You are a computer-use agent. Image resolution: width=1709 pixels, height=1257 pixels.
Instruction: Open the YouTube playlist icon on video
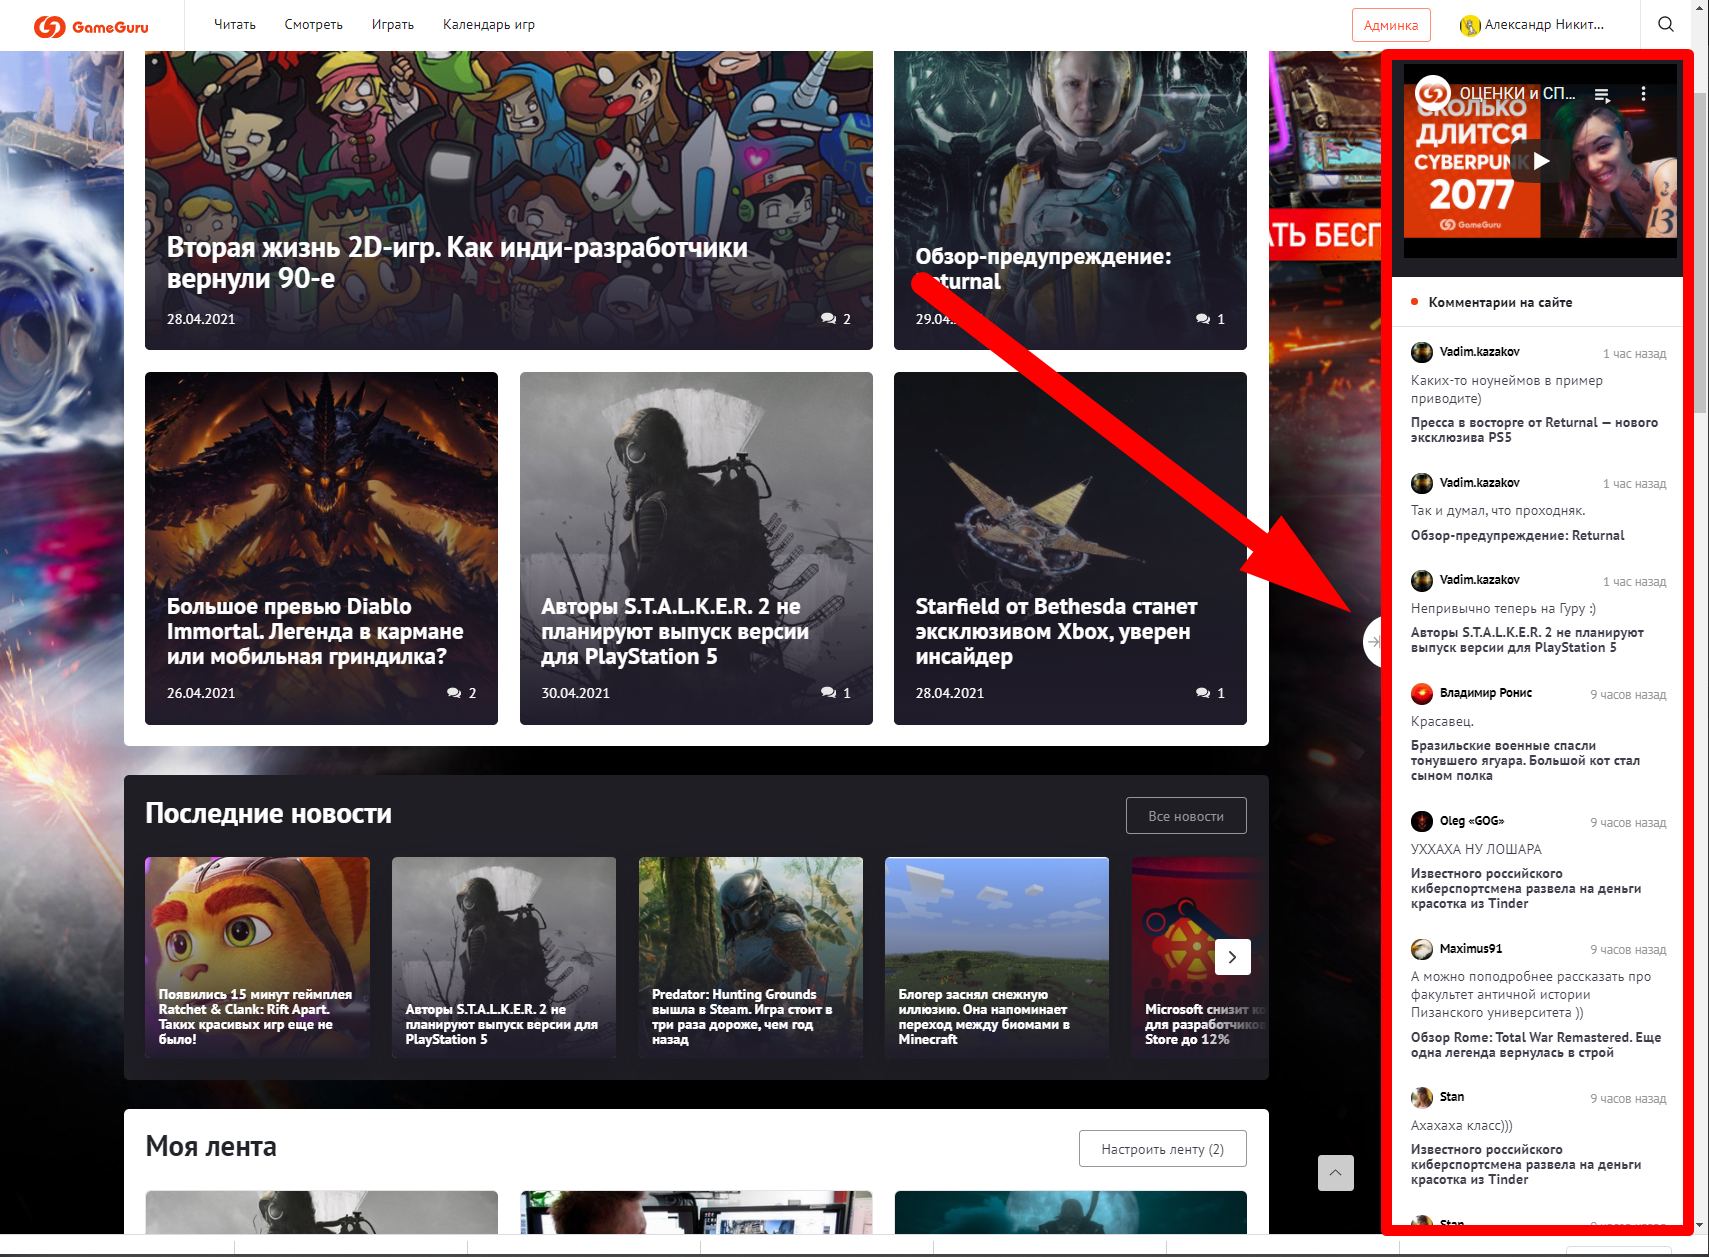point(1602,95)
